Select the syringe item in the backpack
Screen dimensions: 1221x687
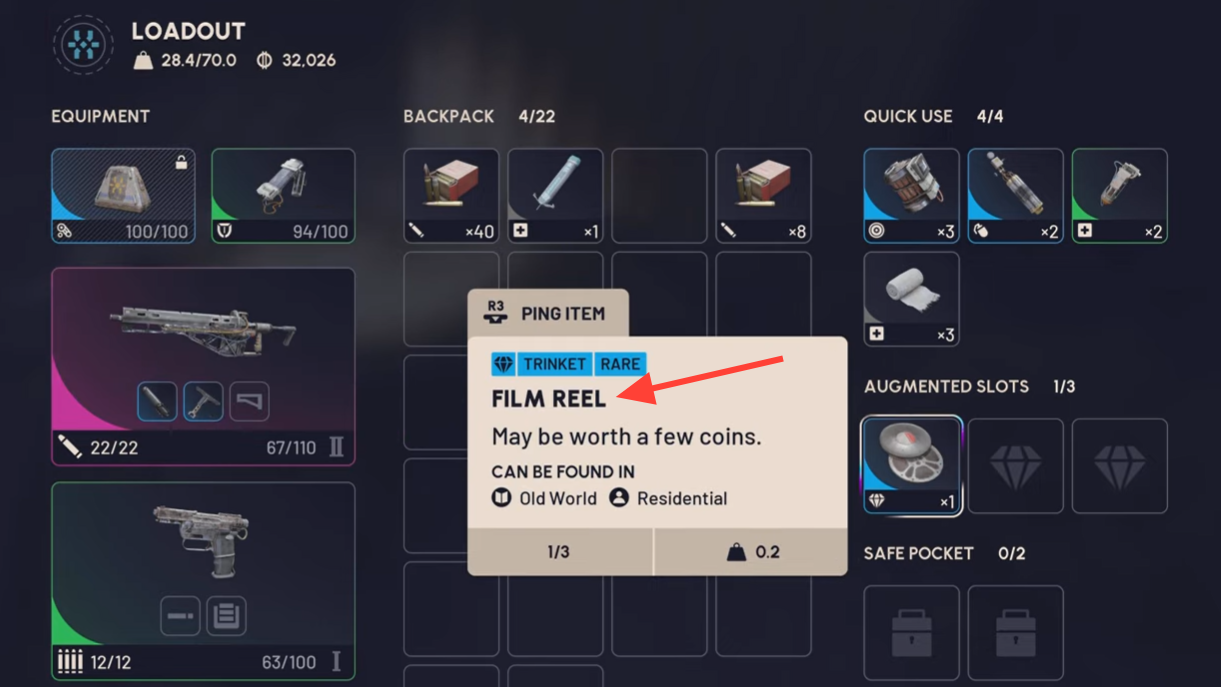click(555, 196)
